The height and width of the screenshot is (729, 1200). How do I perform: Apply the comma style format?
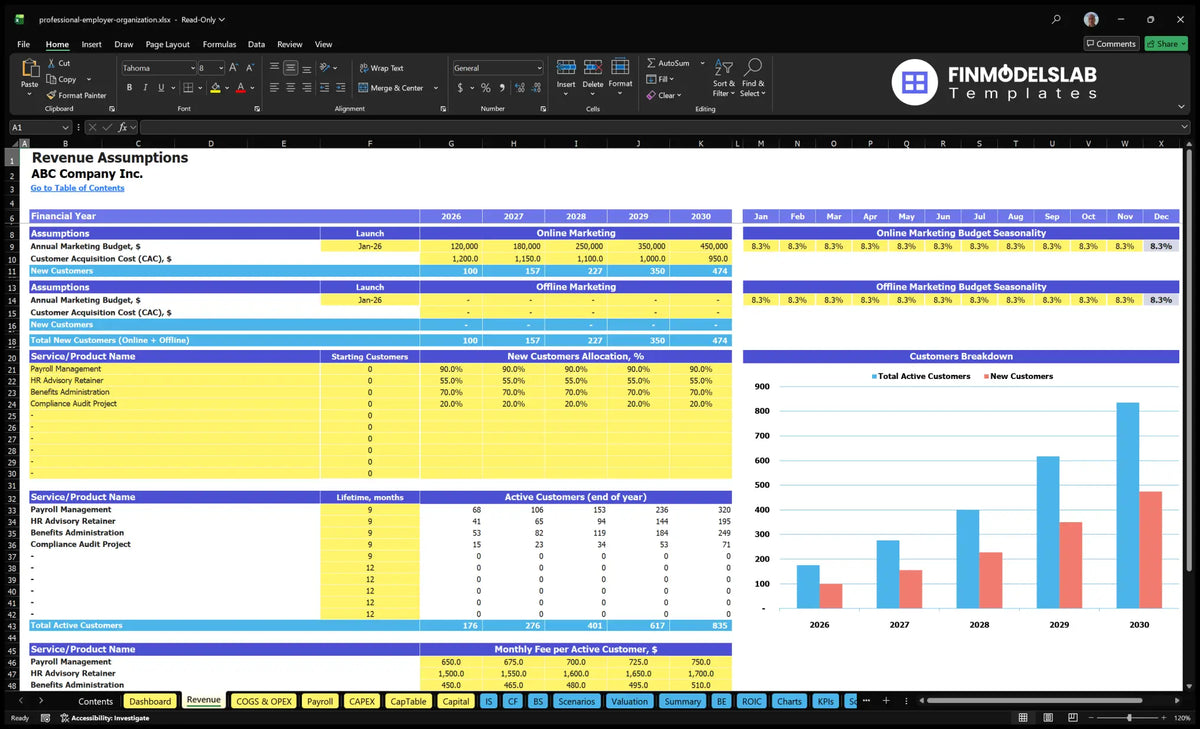[x=501, y=88]
